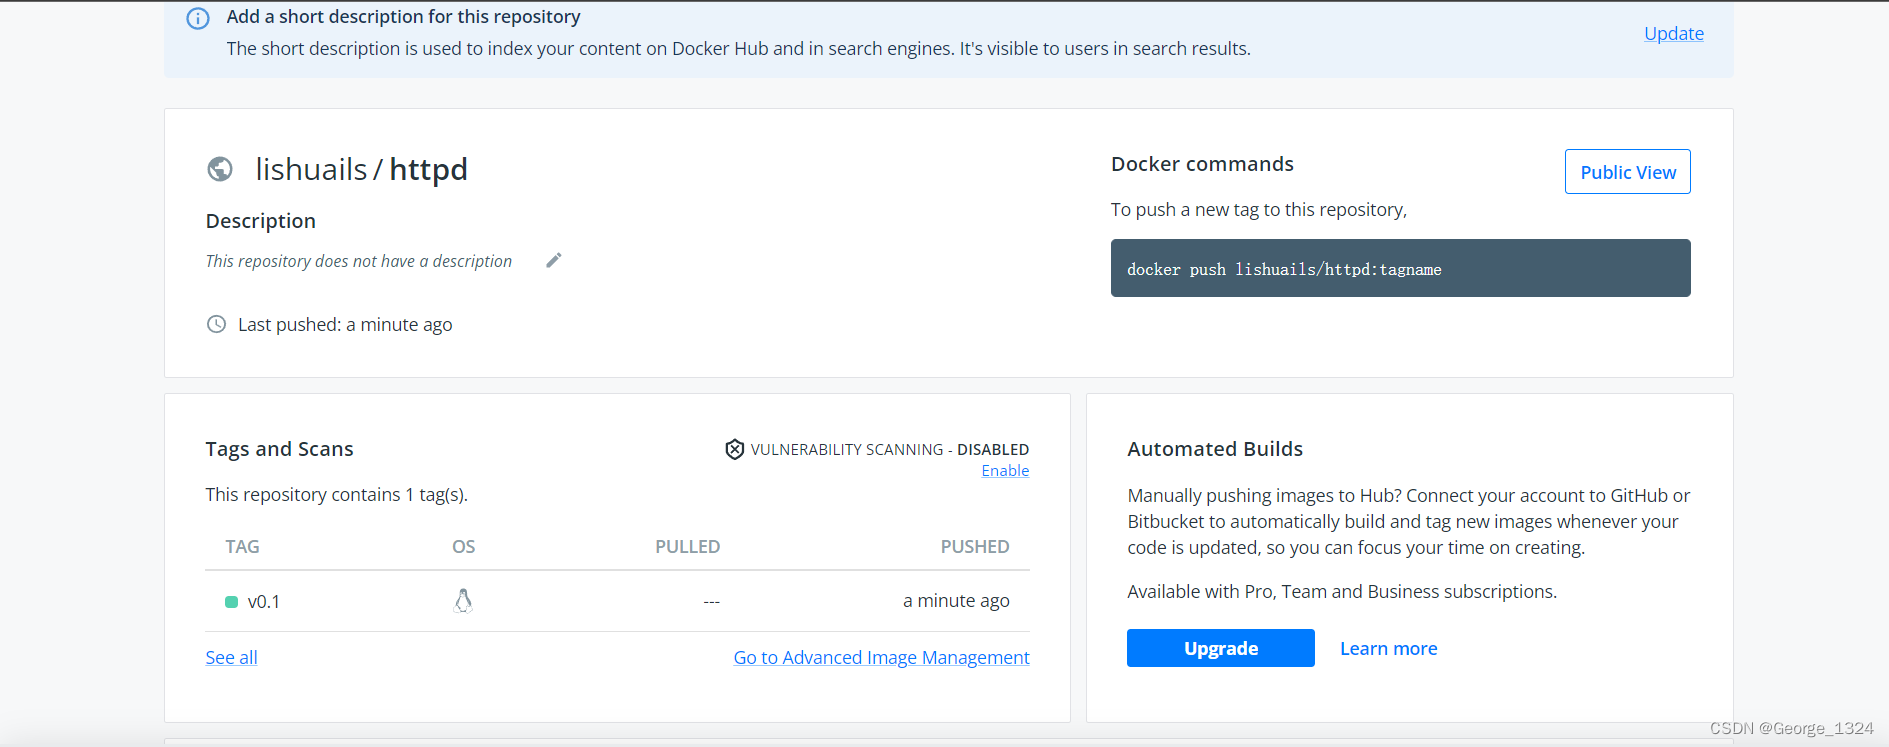
Task: Click 'Add a short description for this repository'
Action: [x=403, y=17]
